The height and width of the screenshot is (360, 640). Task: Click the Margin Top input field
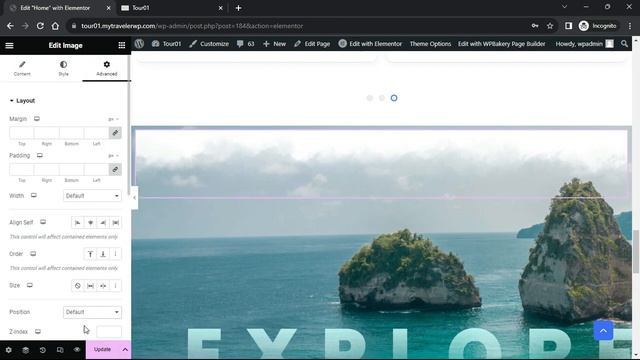22,133
